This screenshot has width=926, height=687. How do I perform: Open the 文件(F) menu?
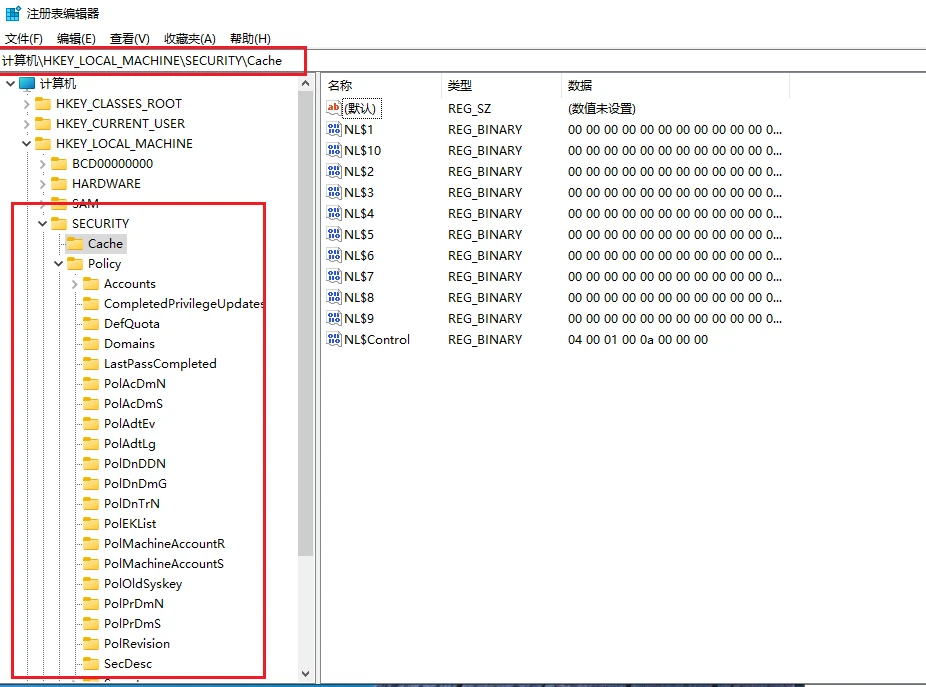click(24, 39)
